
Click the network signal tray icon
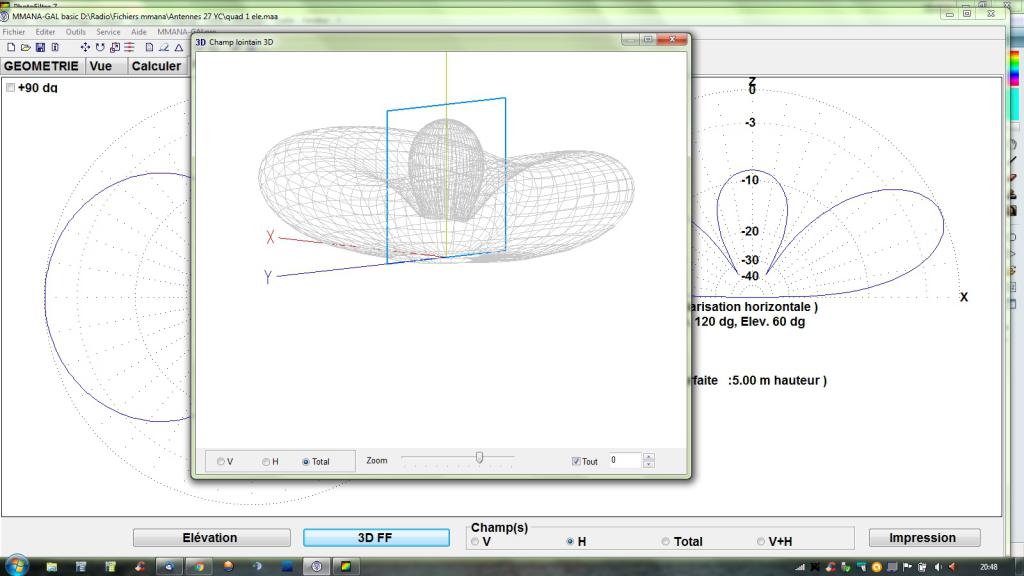tap(800, 567)
